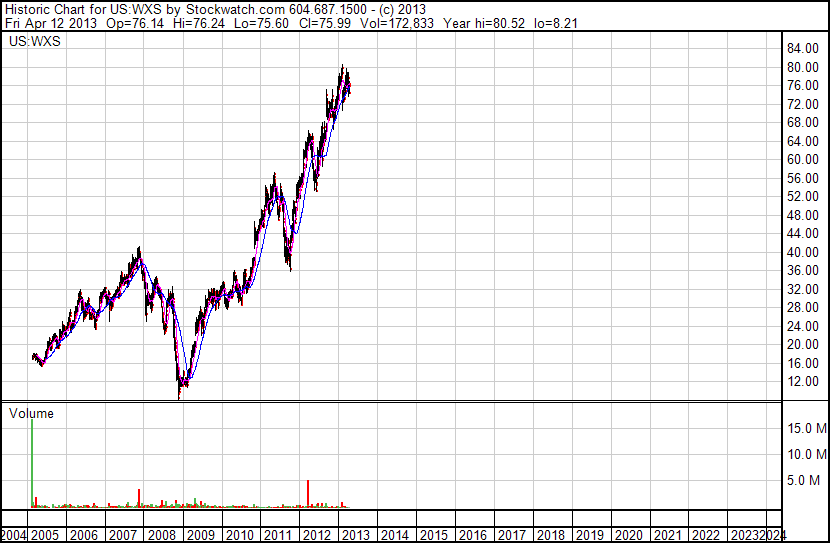The height and width of the screenshot is (543, 830).
Task: Select the 36.00 price axis label
Action: pyautogui.click(x=803, y=270)
